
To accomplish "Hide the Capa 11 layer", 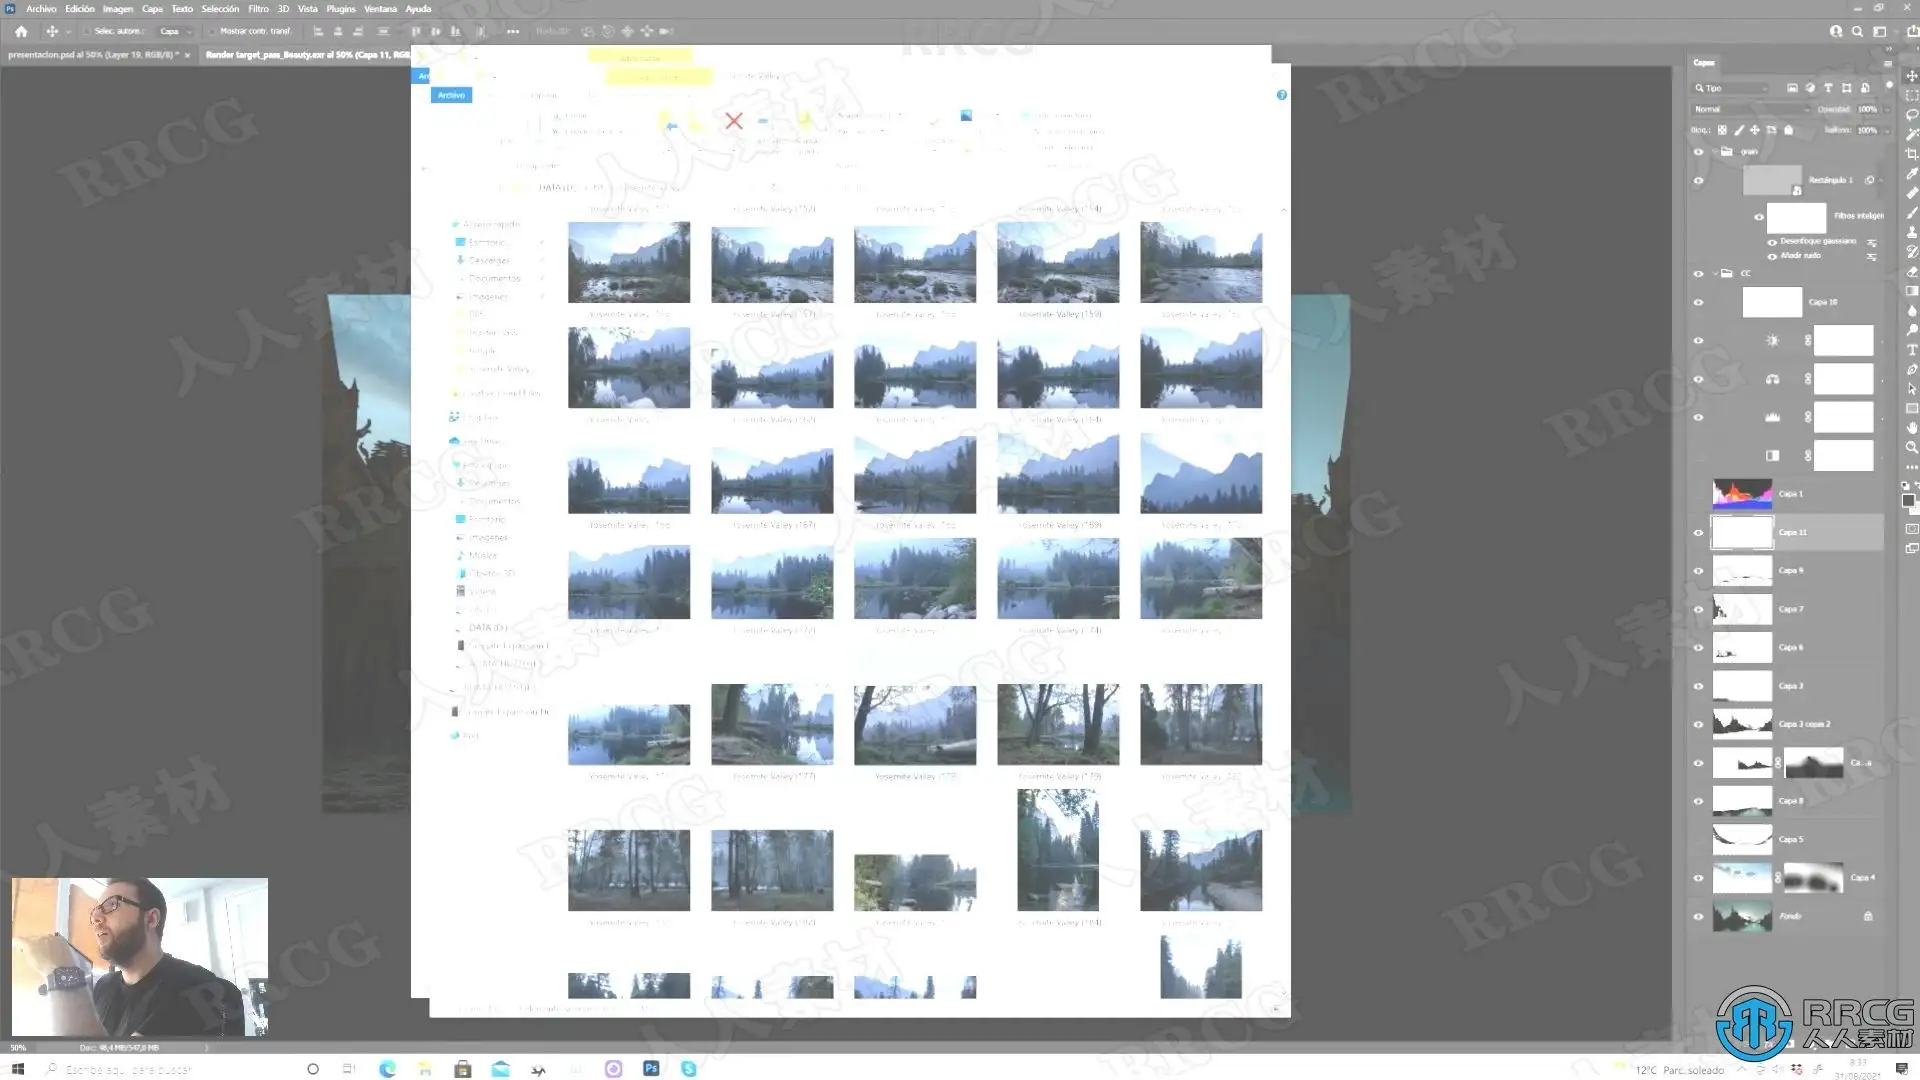I will pos(1698,532).
